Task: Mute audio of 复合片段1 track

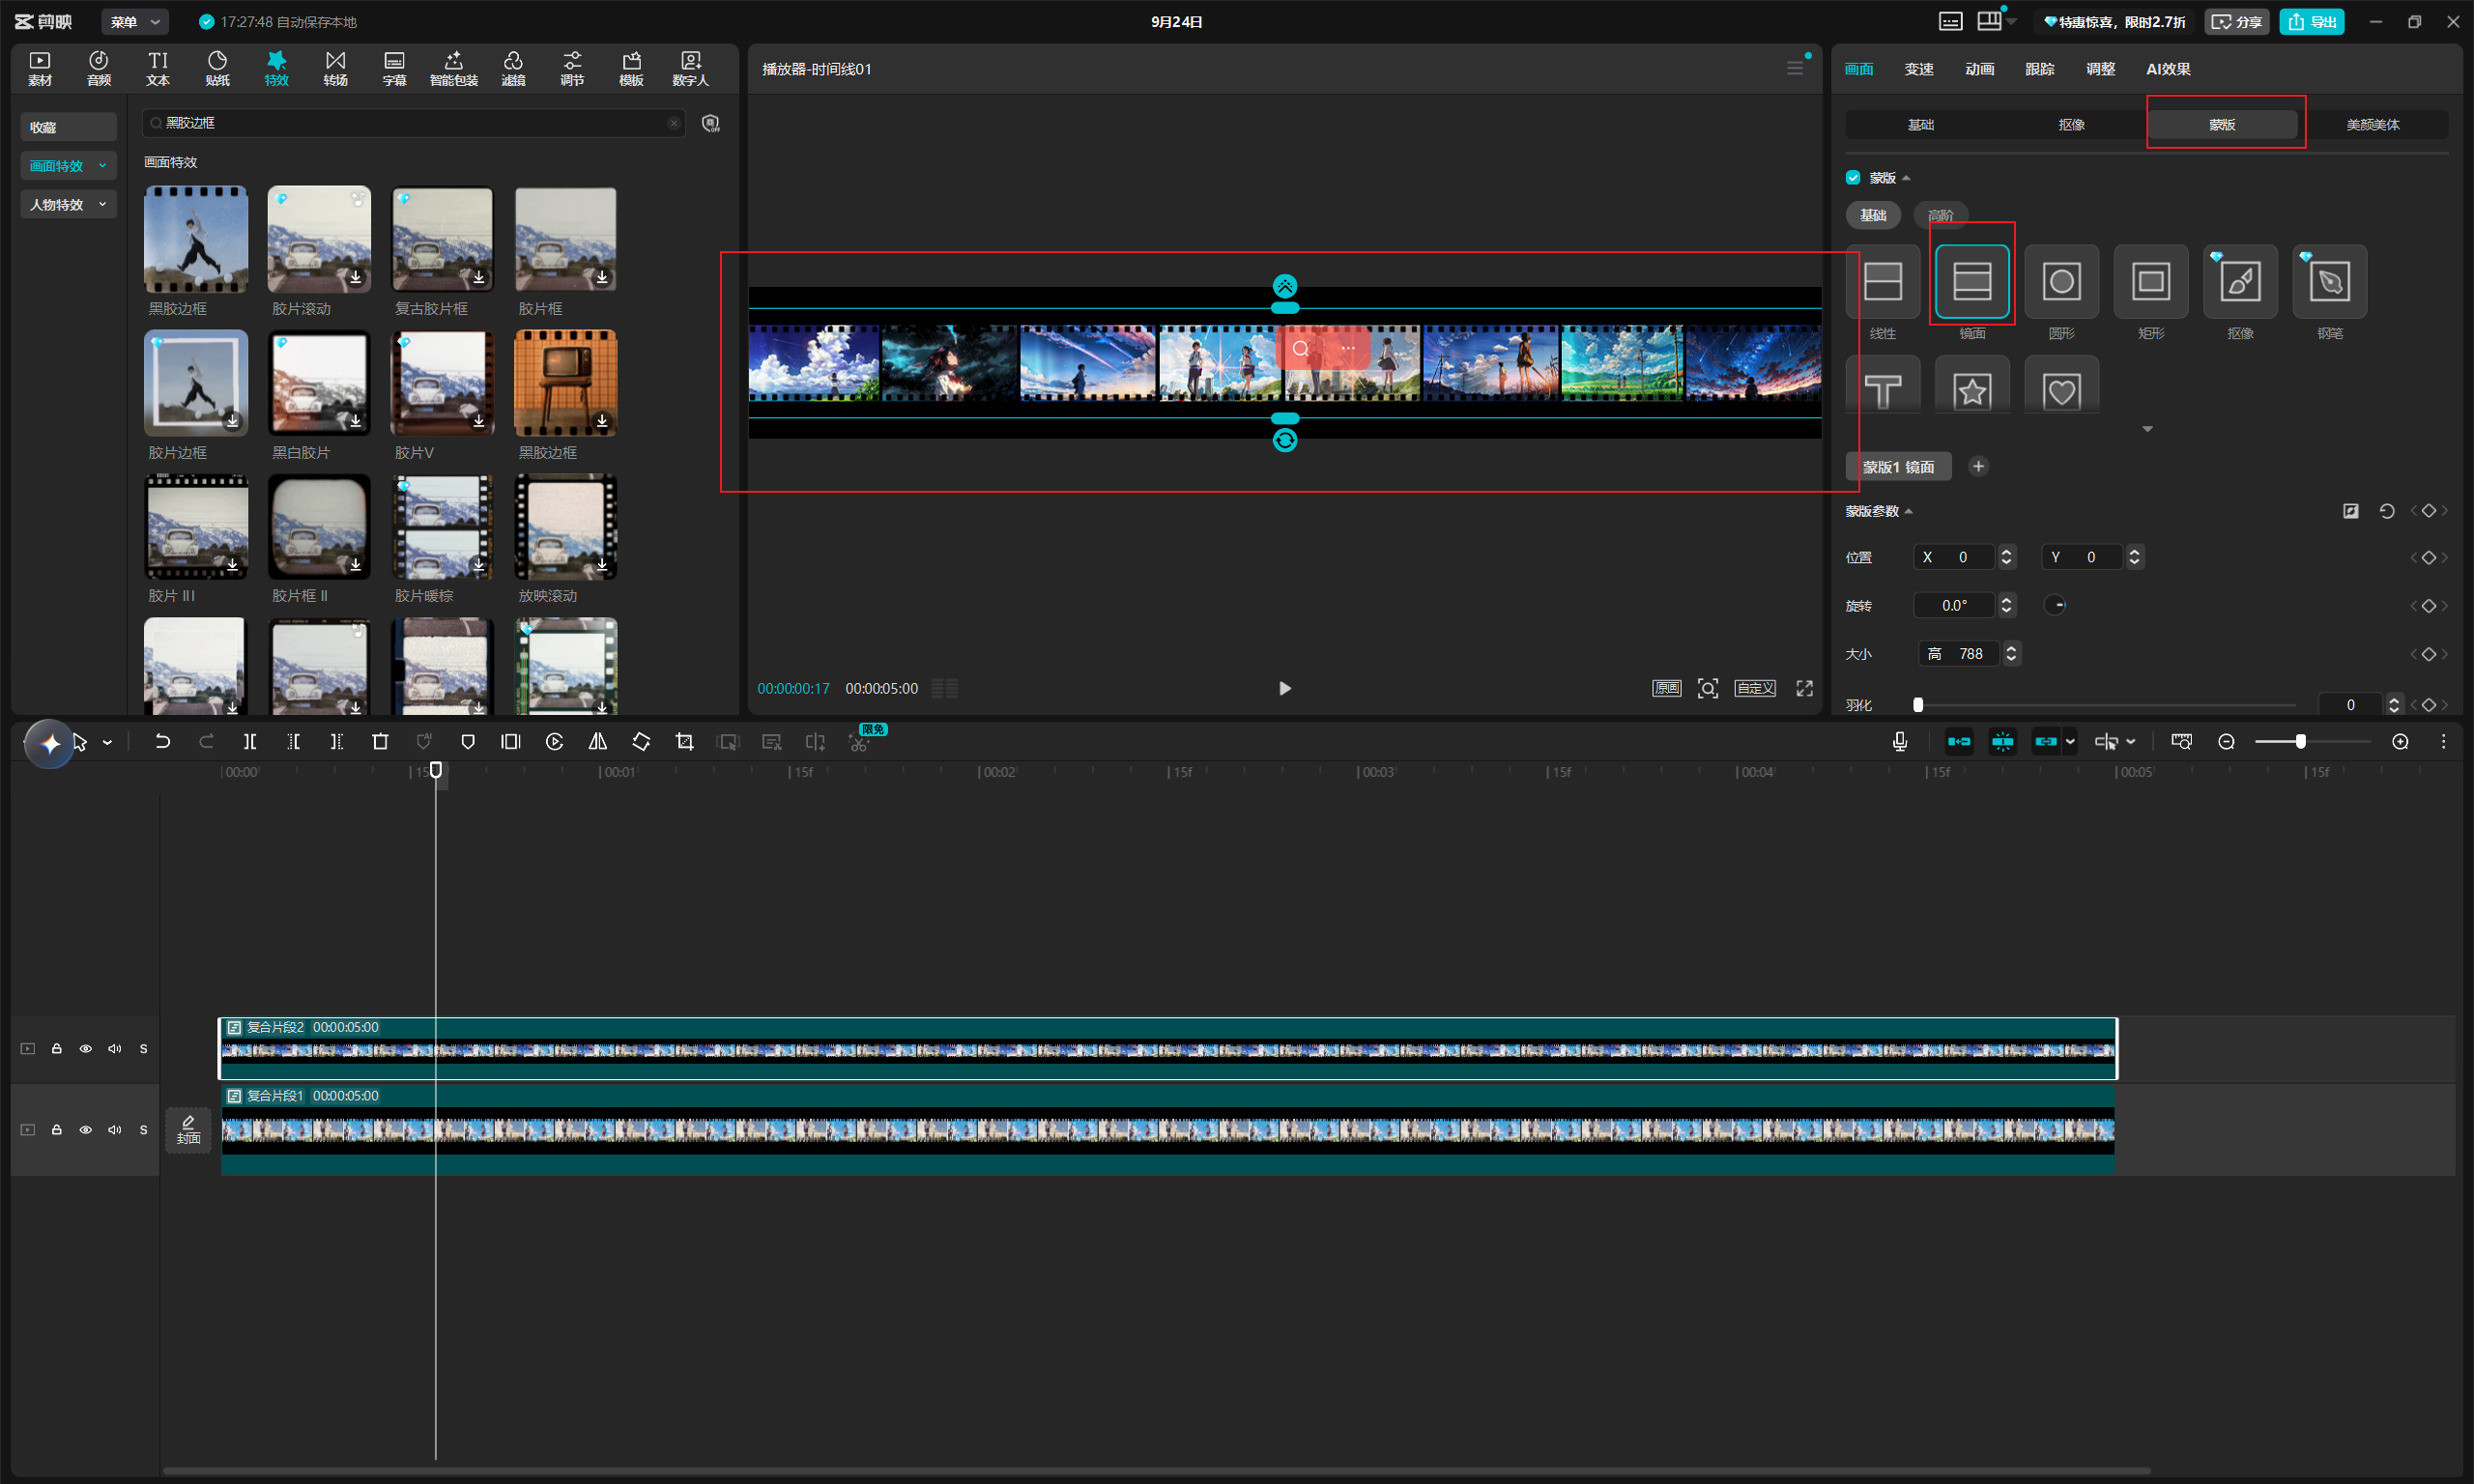Action: 115,1130
